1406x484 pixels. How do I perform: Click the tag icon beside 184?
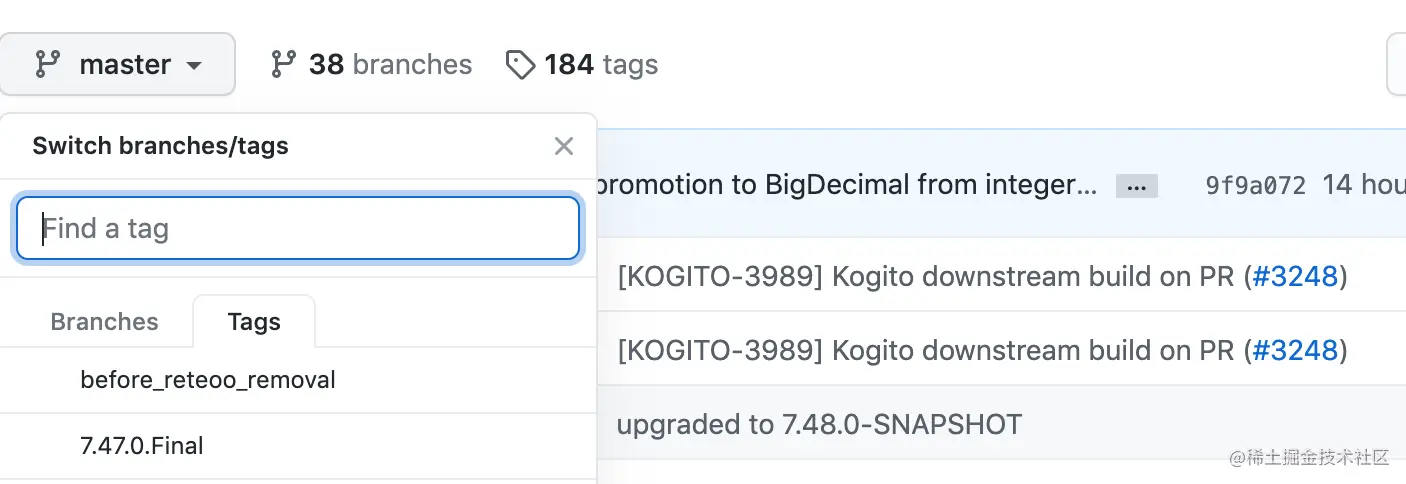click(x=520, y=66)
